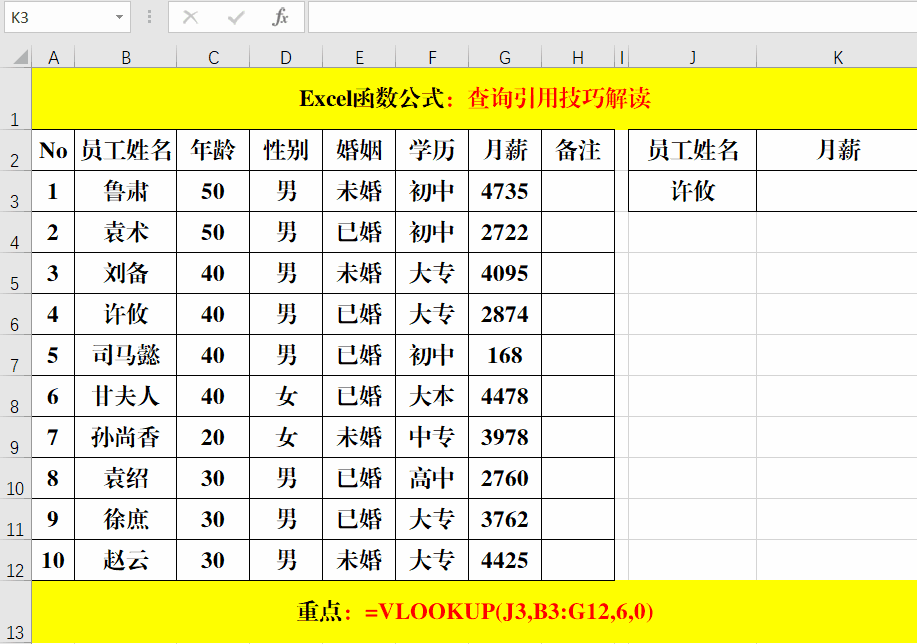Screen dimensions: 917x644
Task: Select empty result cell K3
Action: (x=837, y=191)
